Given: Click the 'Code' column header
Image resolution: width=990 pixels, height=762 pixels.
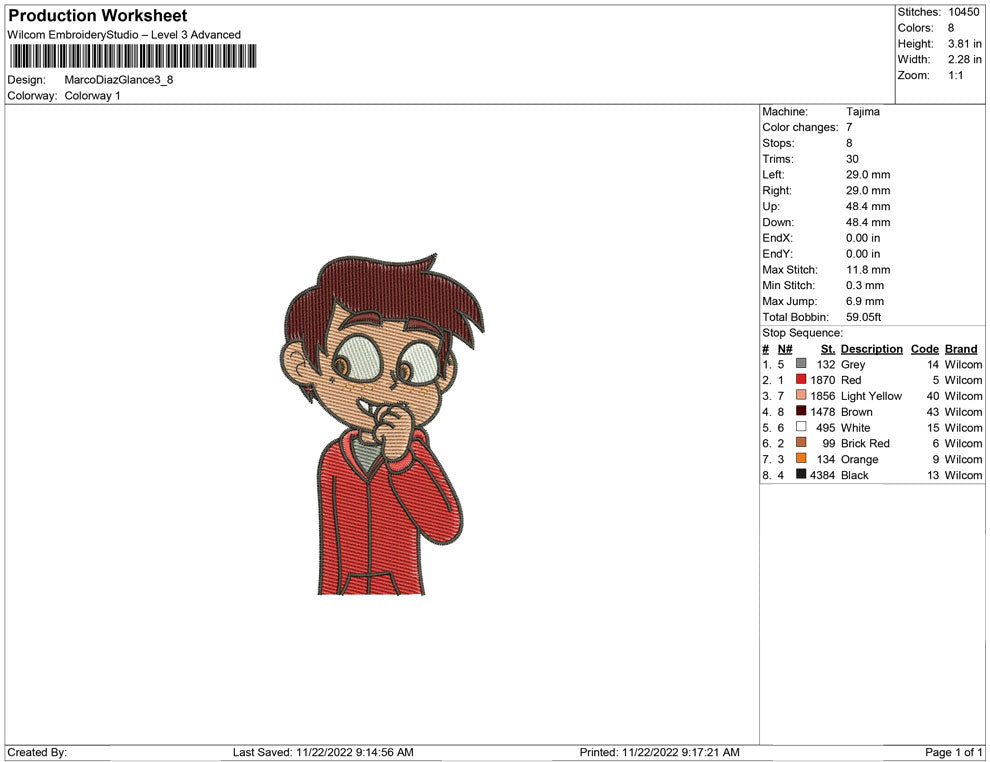Looking at the screenshot, I should click(925, 349).
